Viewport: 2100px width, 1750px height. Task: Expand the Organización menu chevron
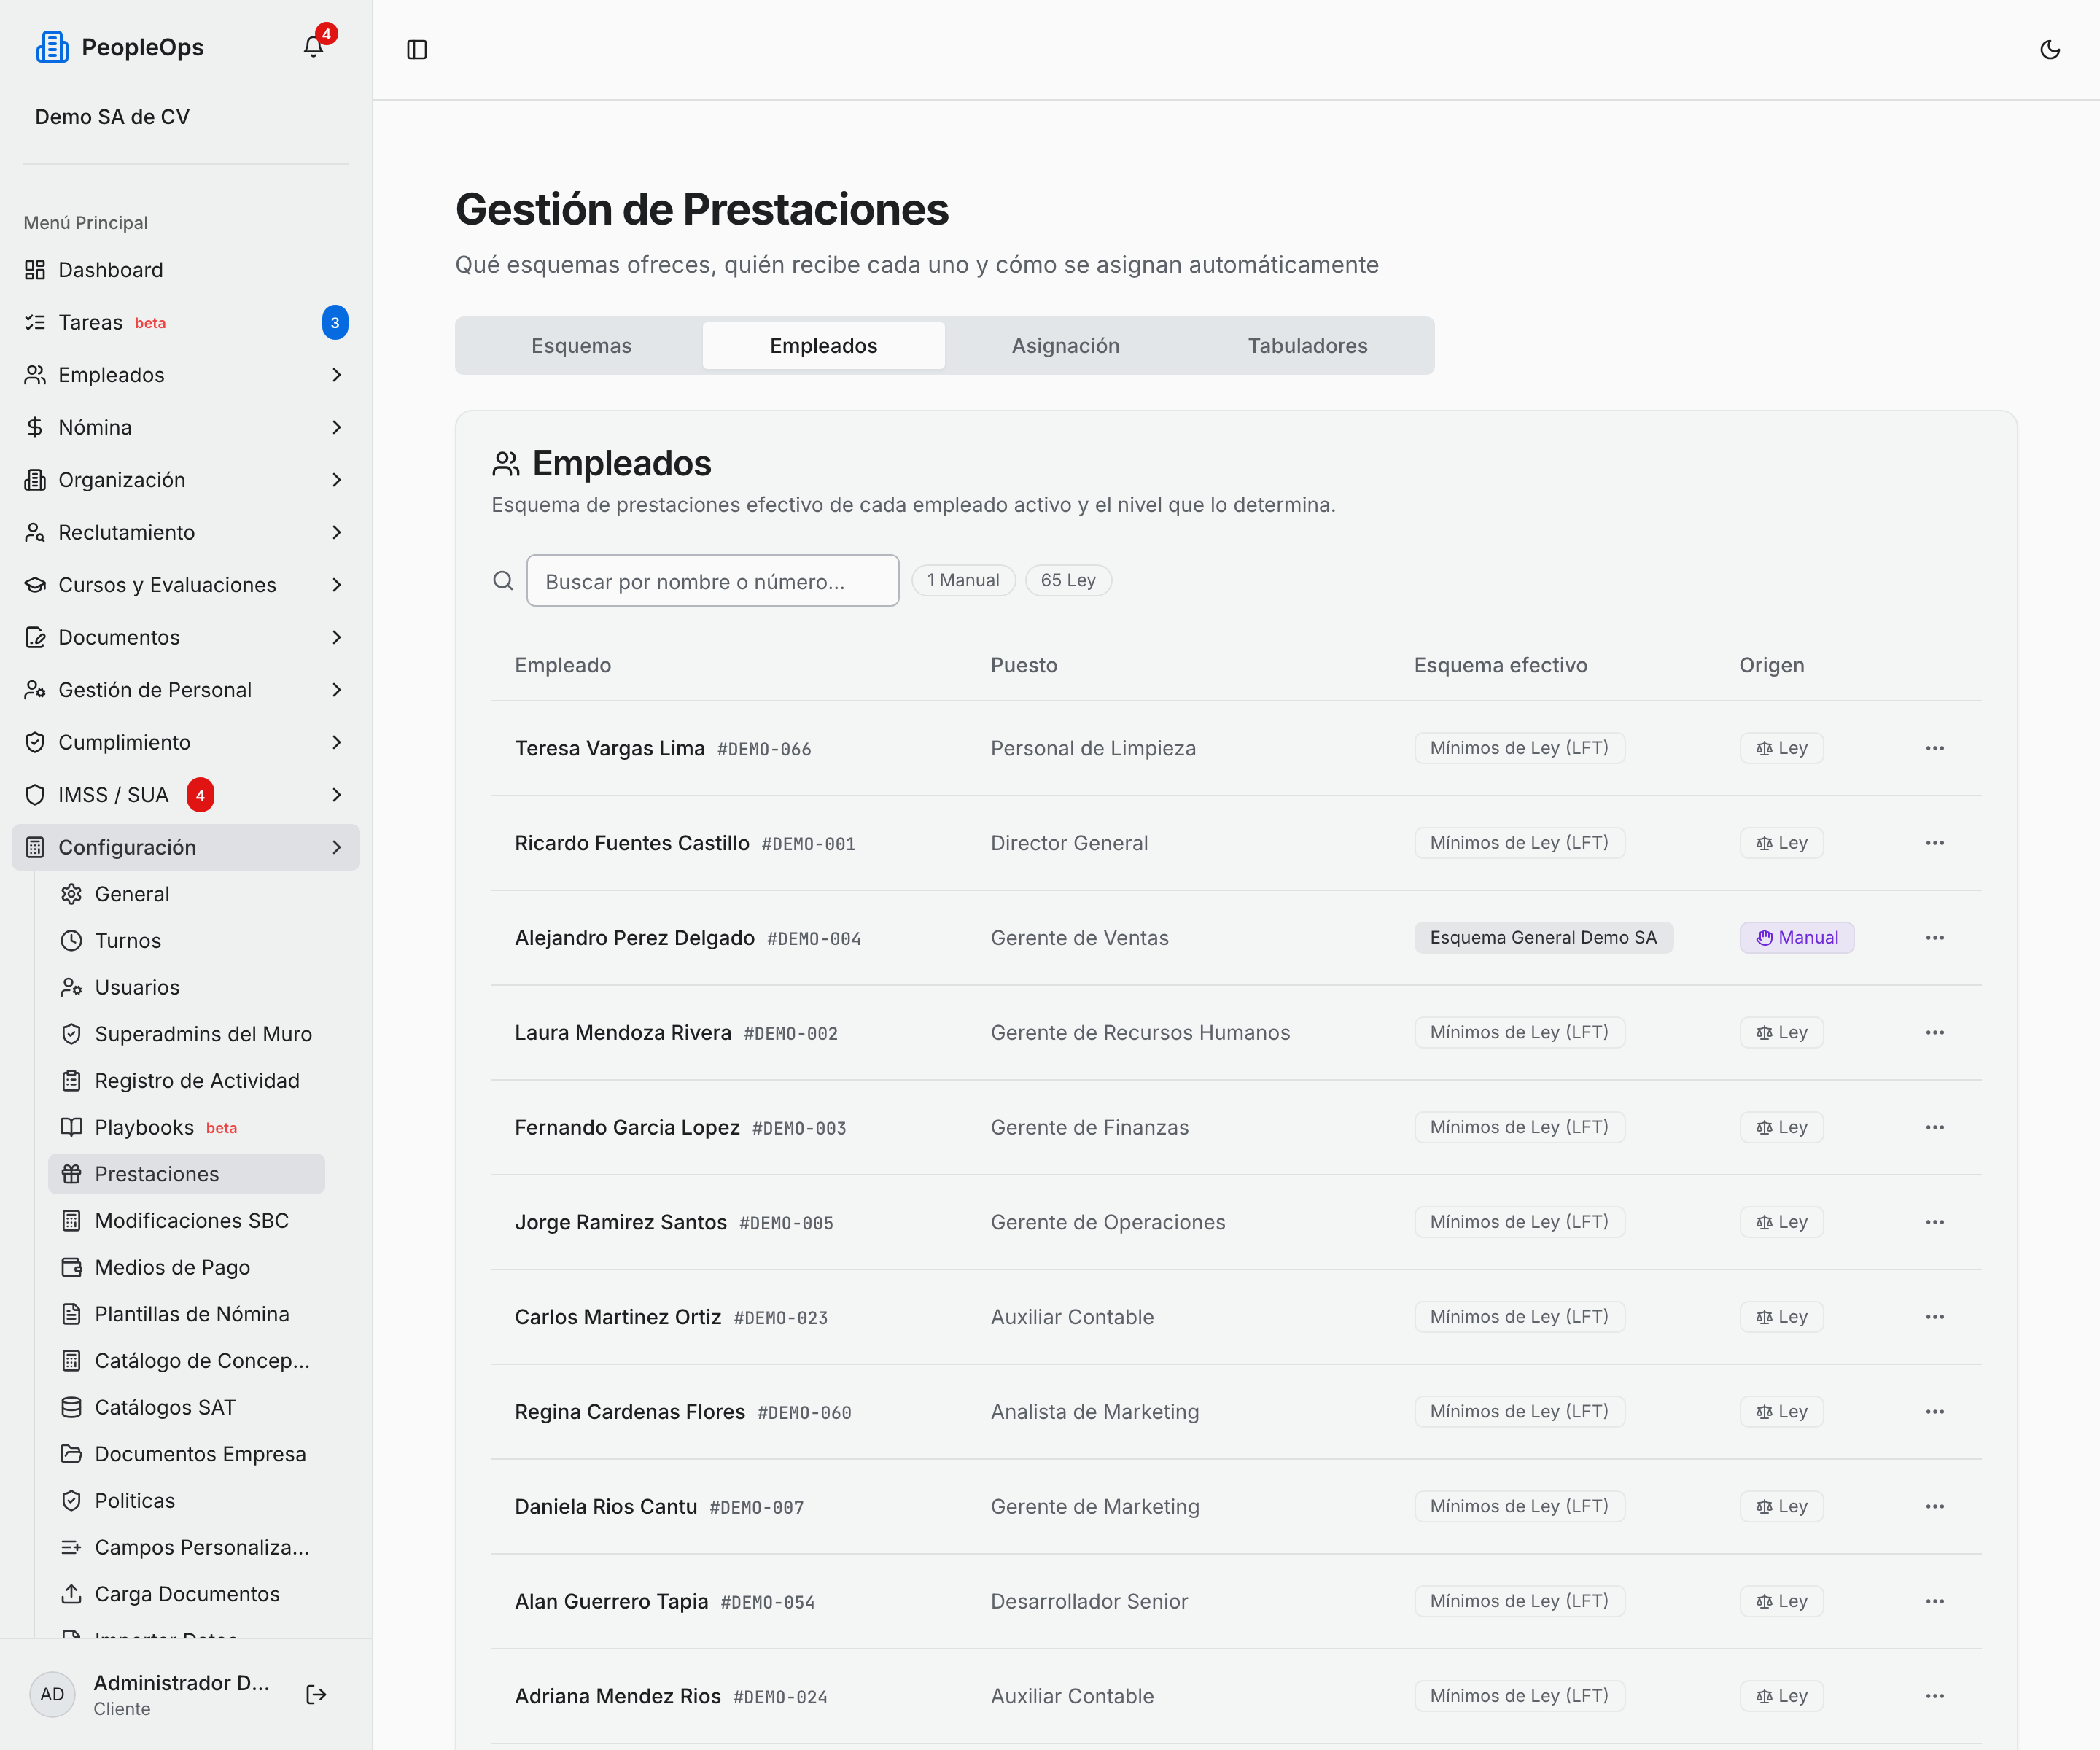pyautogui.click(x=337, y=480)
